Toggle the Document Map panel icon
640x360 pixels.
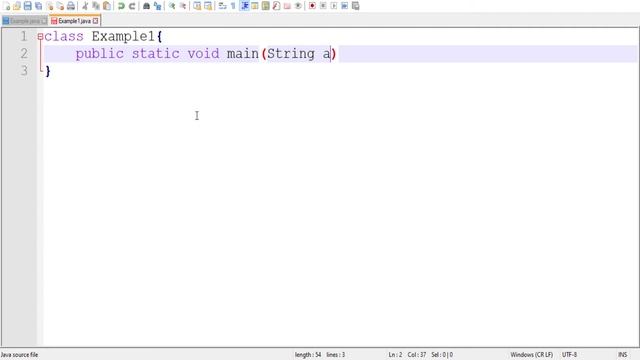coord(266,6)
